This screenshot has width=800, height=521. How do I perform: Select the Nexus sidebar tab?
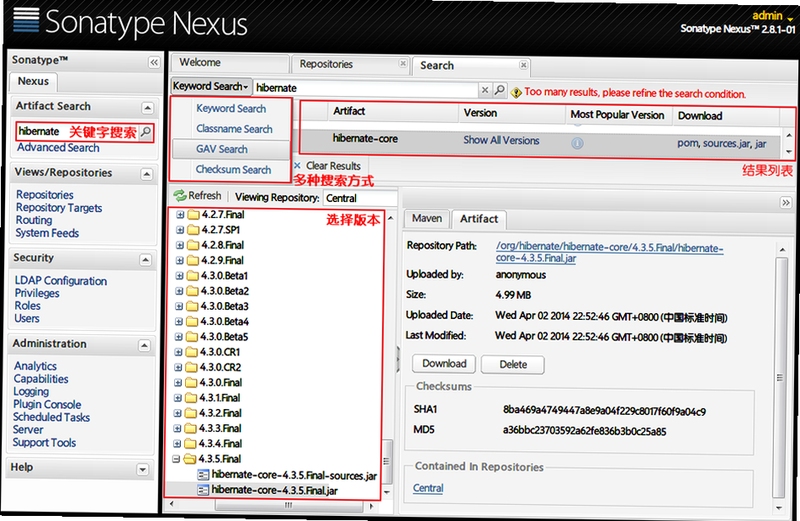[33, 81]
